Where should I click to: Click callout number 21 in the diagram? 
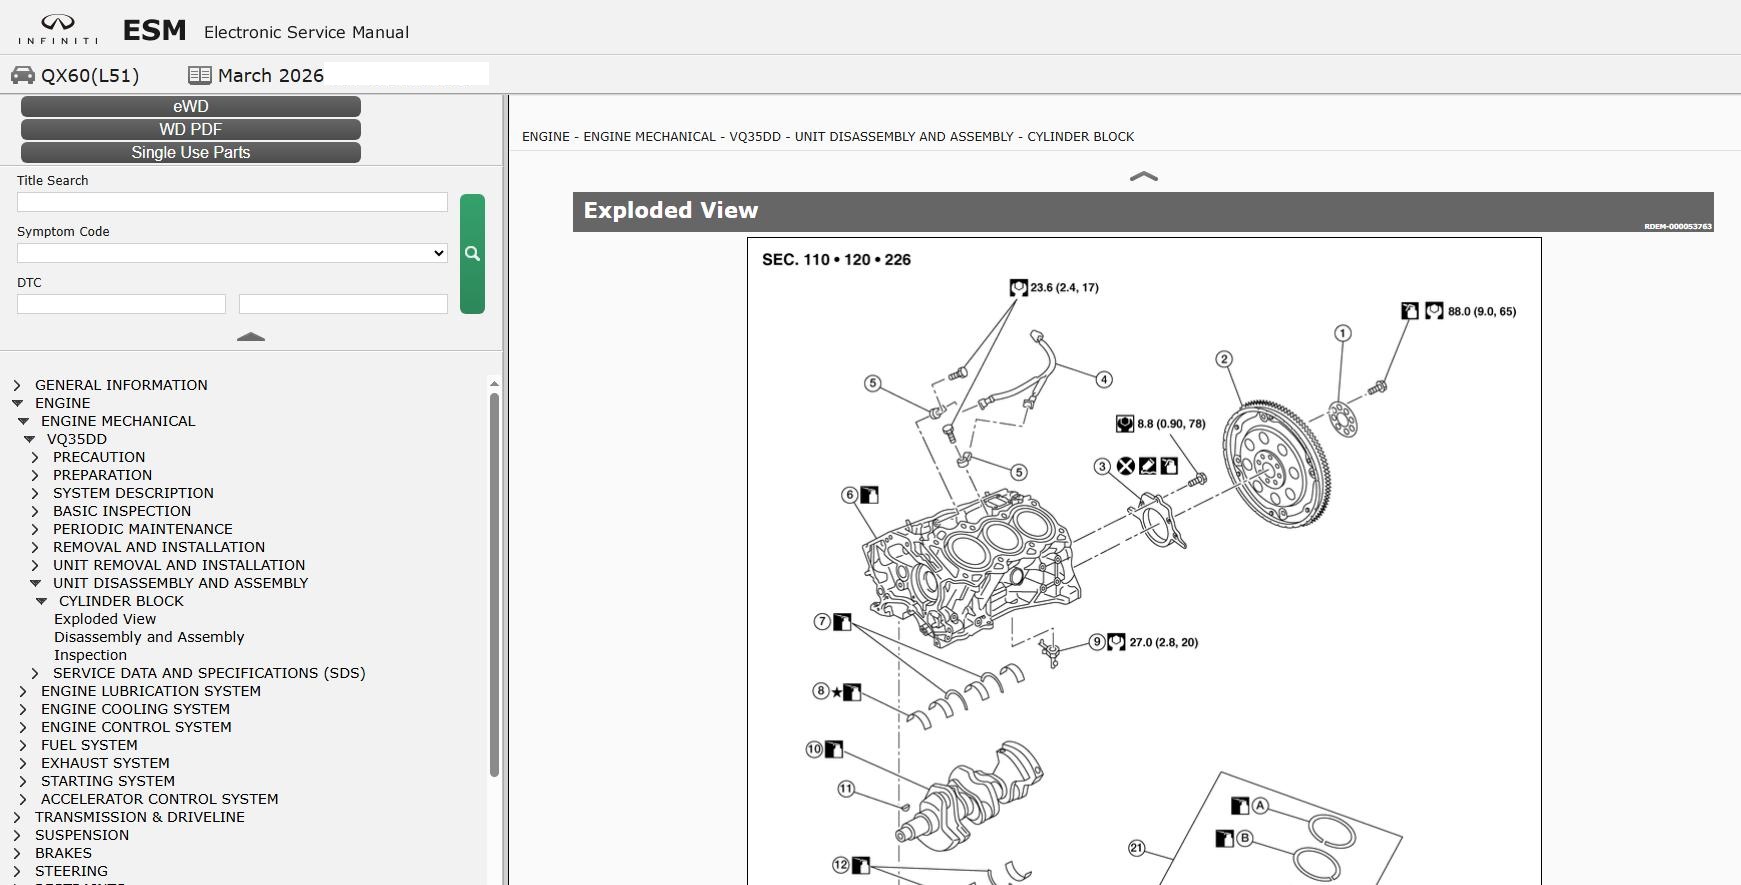(1136, 848)
